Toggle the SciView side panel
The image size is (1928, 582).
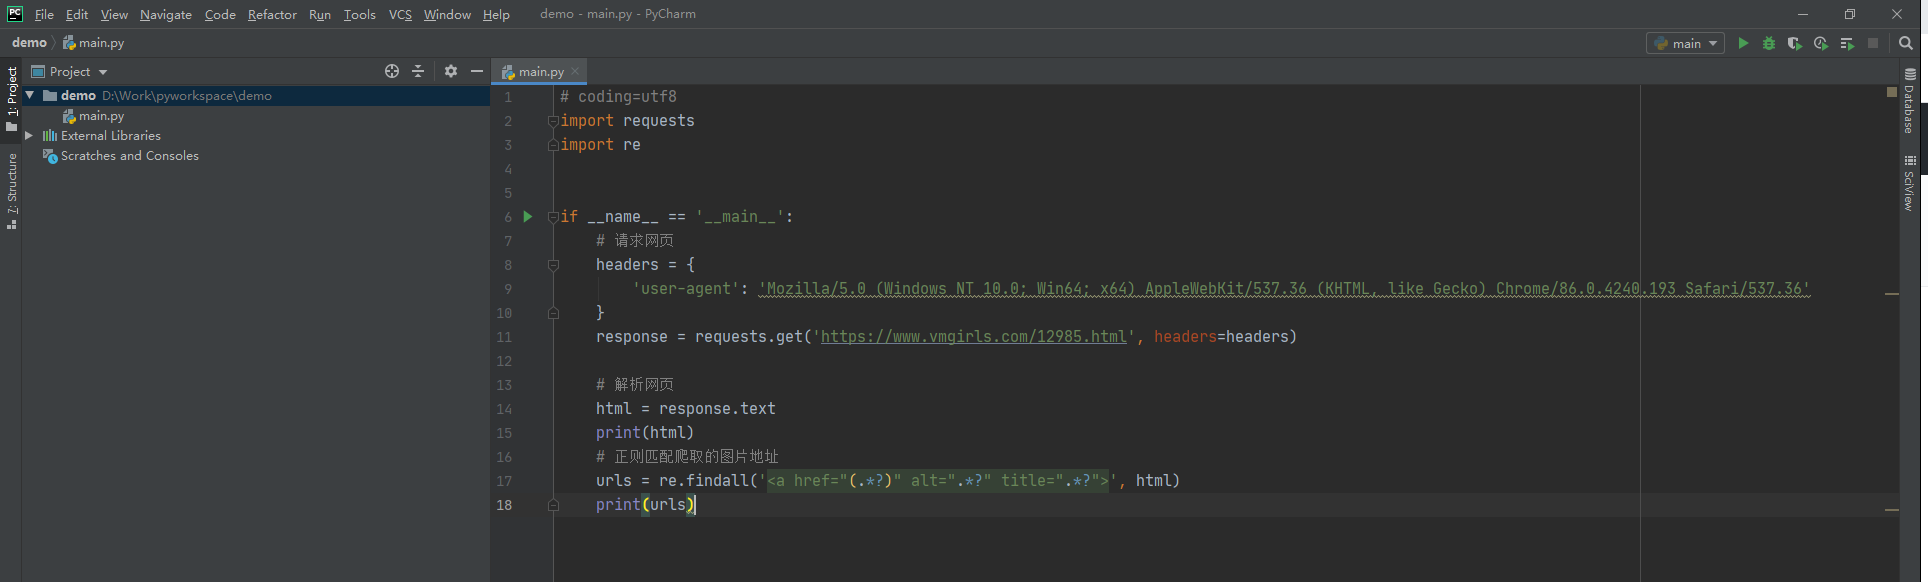1909,183
